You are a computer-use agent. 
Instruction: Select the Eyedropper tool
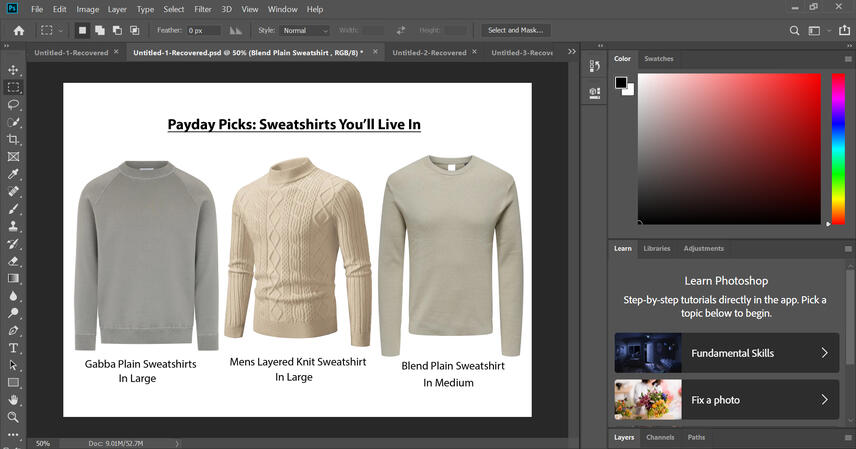(x=13, y=174)
